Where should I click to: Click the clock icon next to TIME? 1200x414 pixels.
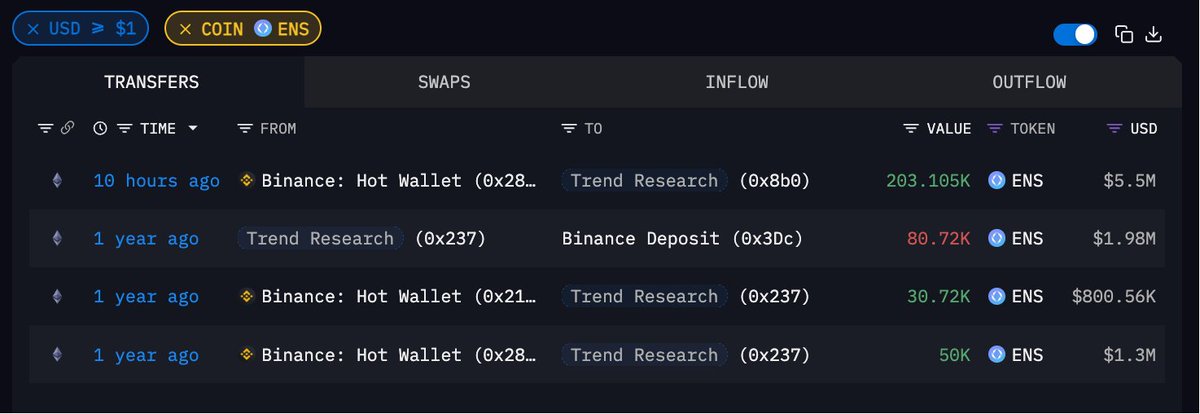(x=100, y=128)
